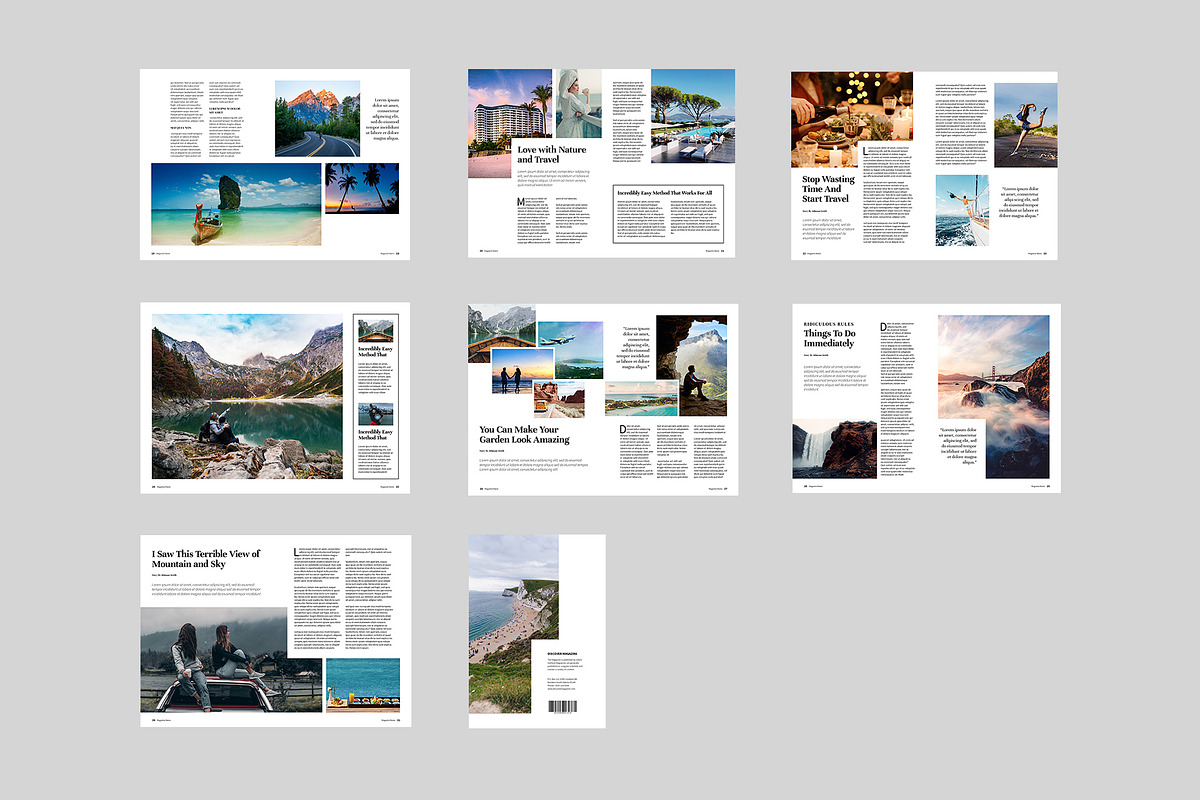Select the "Stop Wasting Time And Start Travel" headline
This screenshot has width=1200, height=800.
826,189
